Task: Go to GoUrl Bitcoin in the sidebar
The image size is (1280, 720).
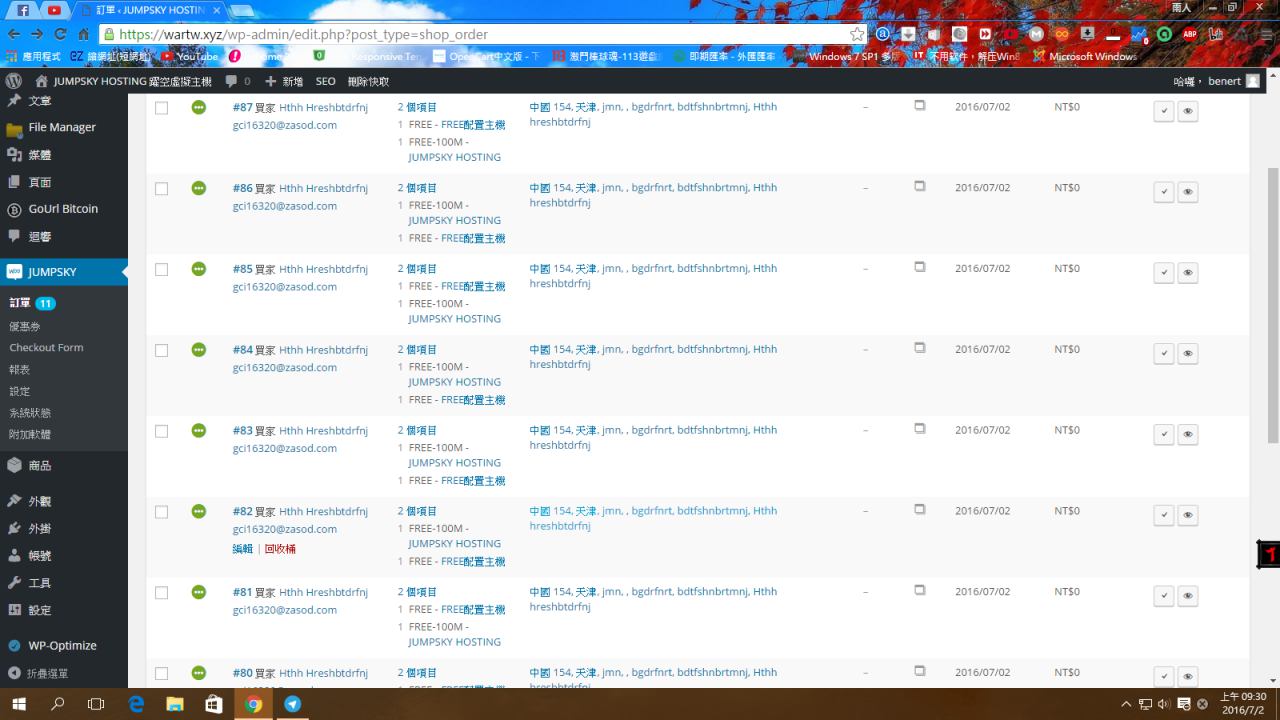Action: [63, 209]
